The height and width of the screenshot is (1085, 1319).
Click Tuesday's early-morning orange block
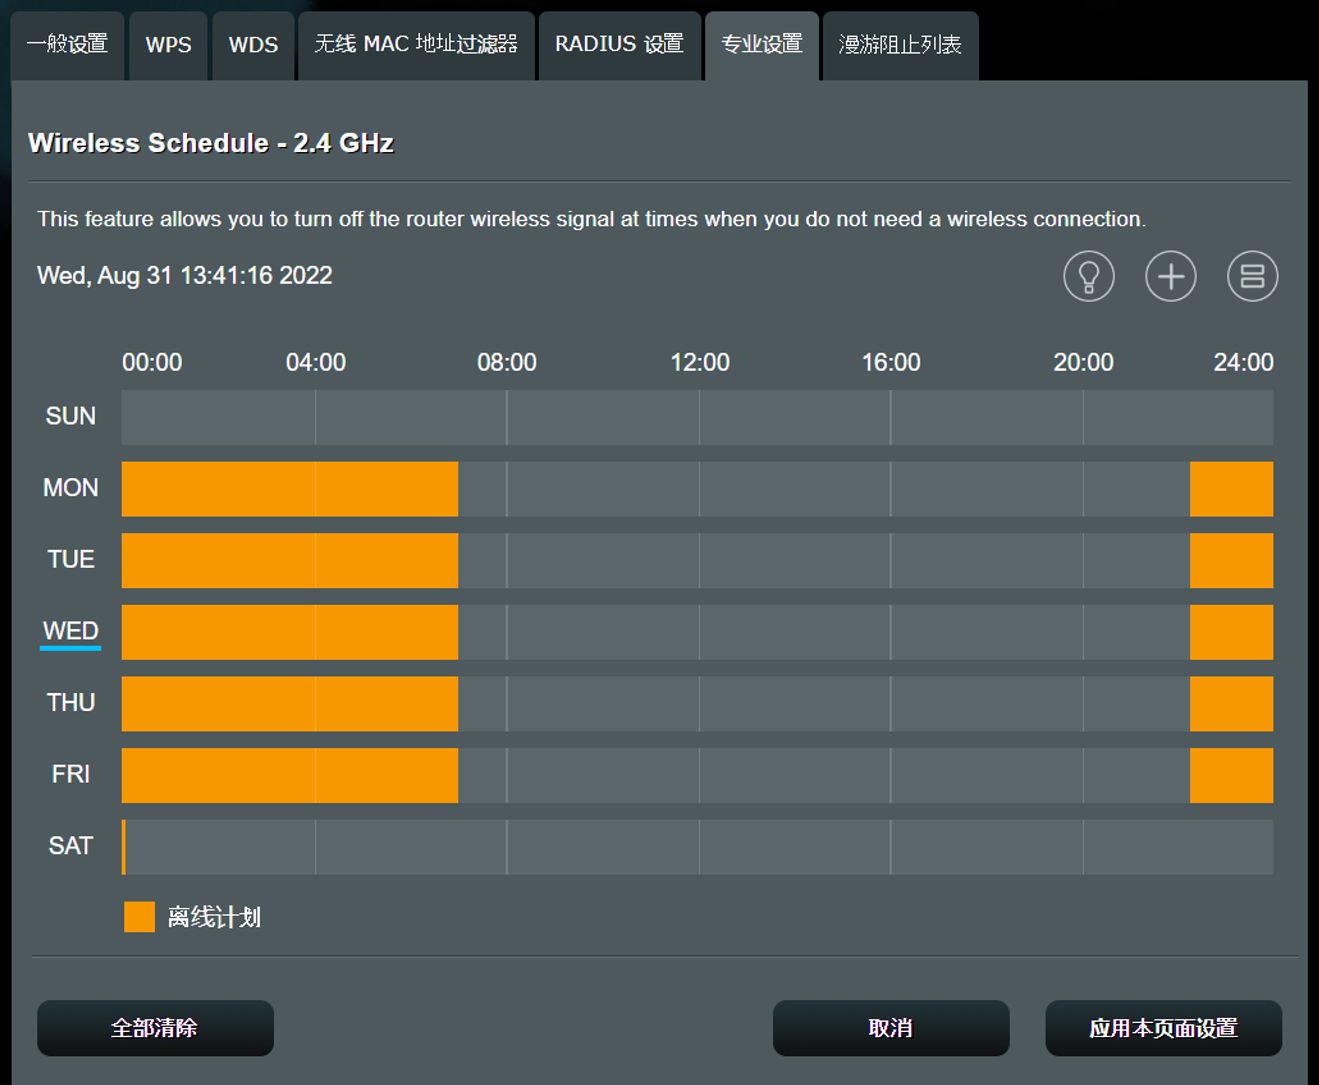click(x=290, y=560)
